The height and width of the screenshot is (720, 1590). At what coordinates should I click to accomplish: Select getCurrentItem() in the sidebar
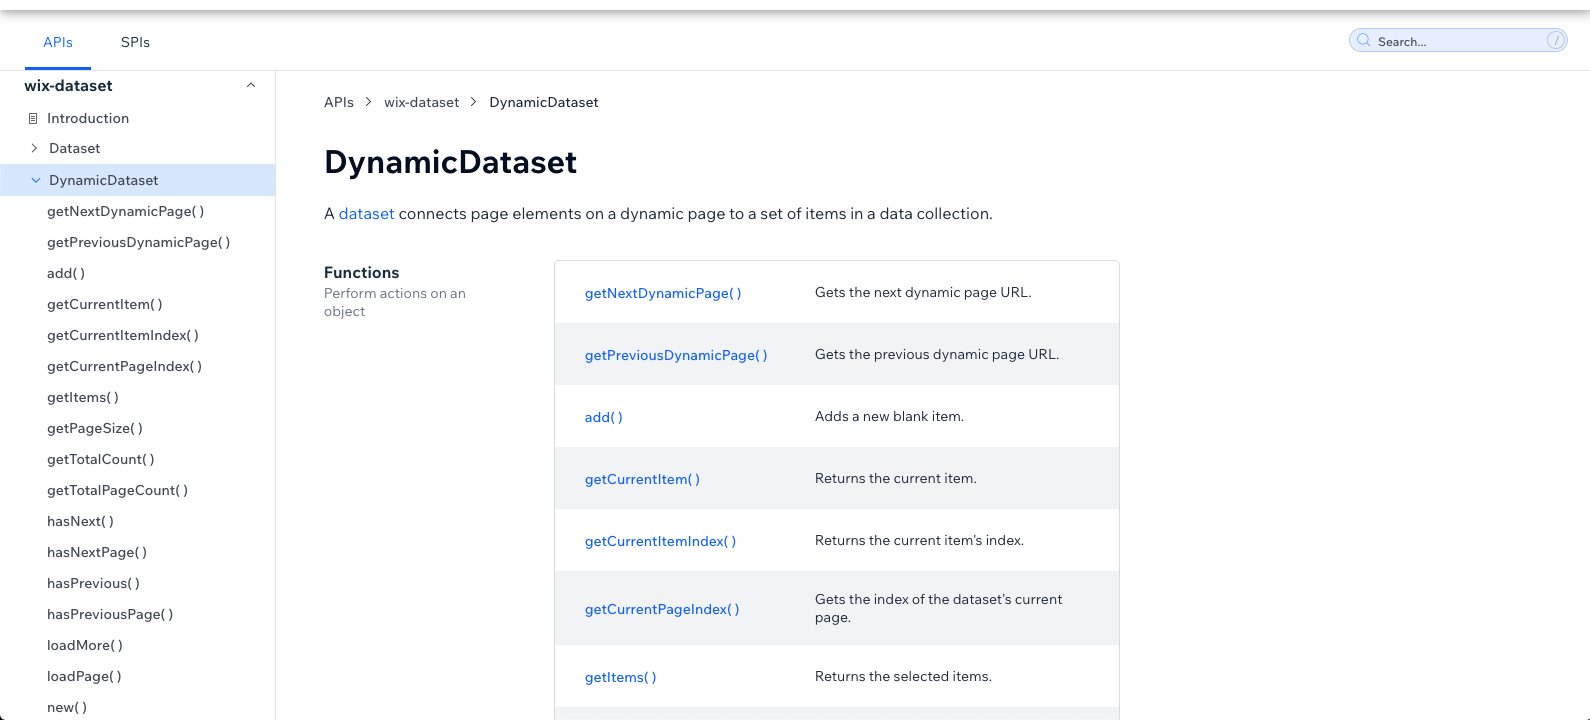(104, 304)
